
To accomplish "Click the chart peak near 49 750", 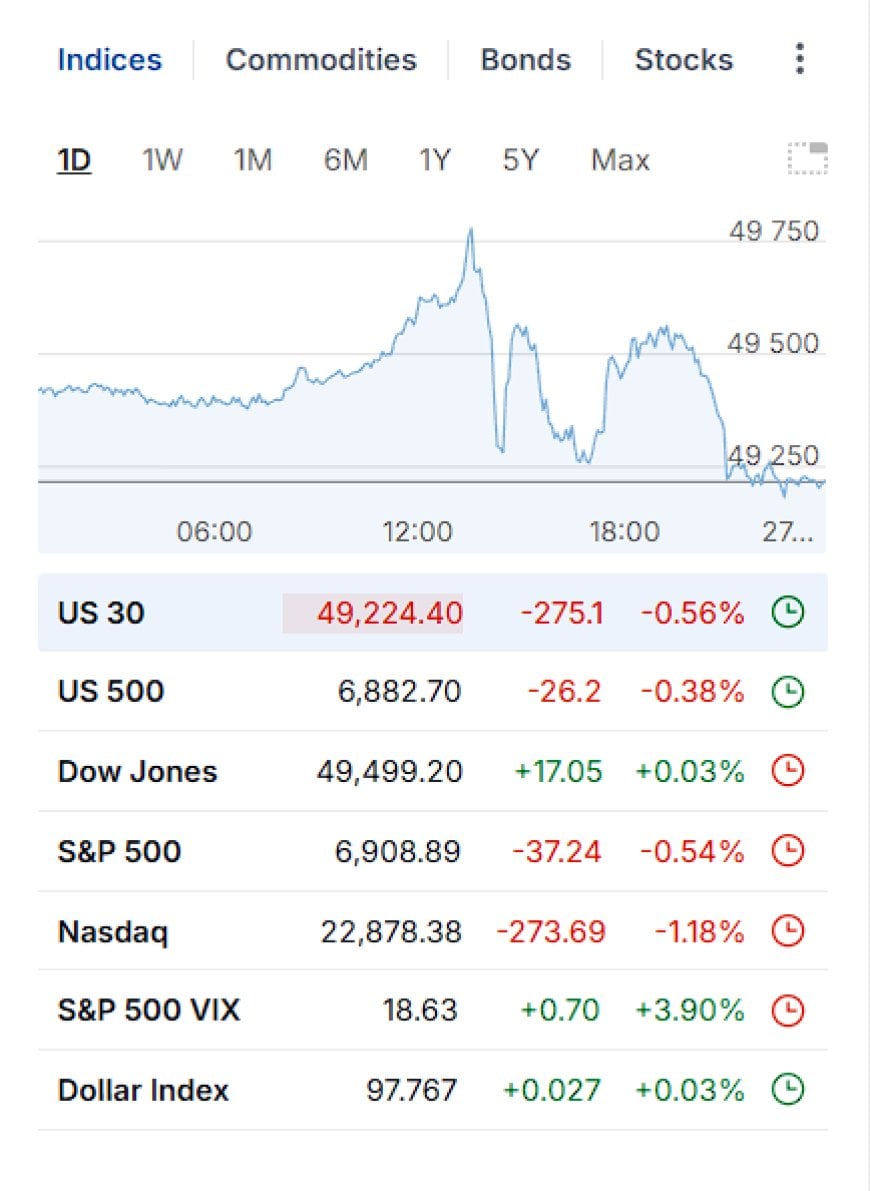I will (x=471, y=230).
